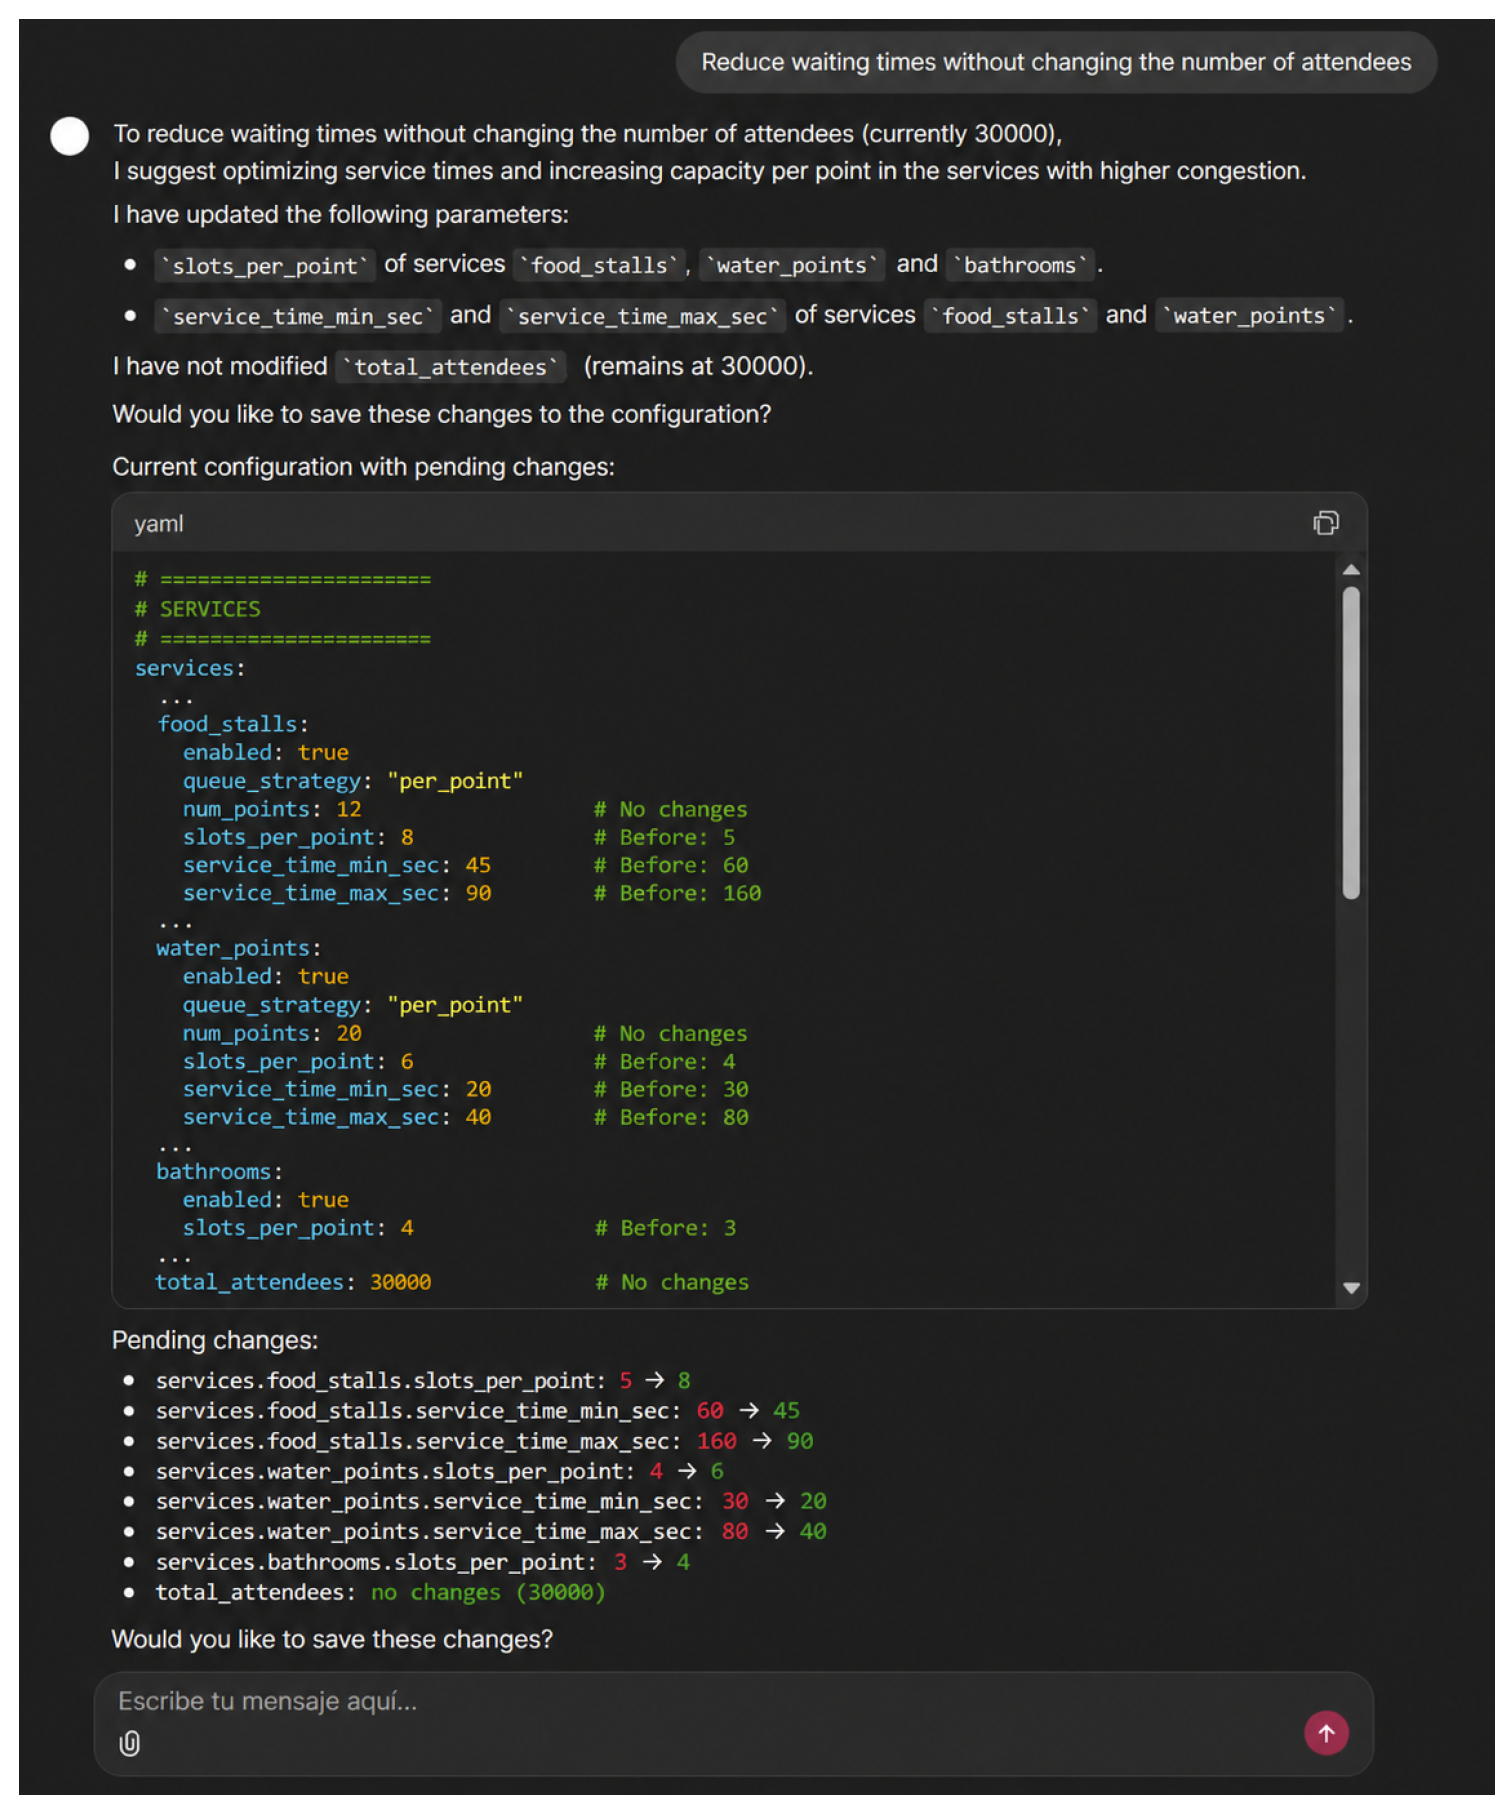
Task: Click the pending change for bathrooms slots_per_point
Action: click(422, 1562)
